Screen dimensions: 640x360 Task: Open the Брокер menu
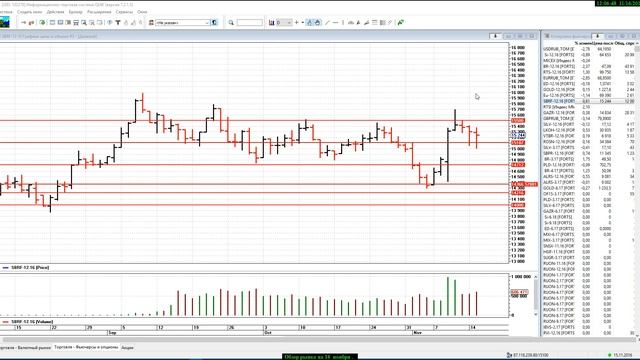pyautogui.click(x=76, y=12)
